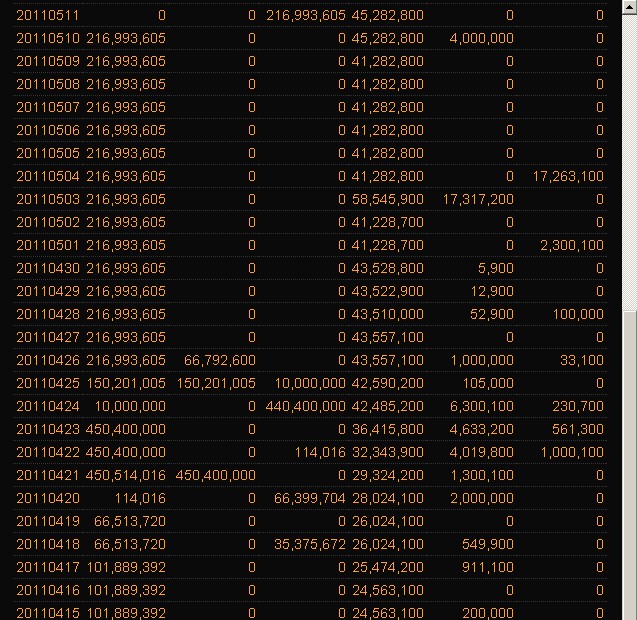Click the 20110425 date cell
Screen dimensions: 637x620
click(47, 383)
